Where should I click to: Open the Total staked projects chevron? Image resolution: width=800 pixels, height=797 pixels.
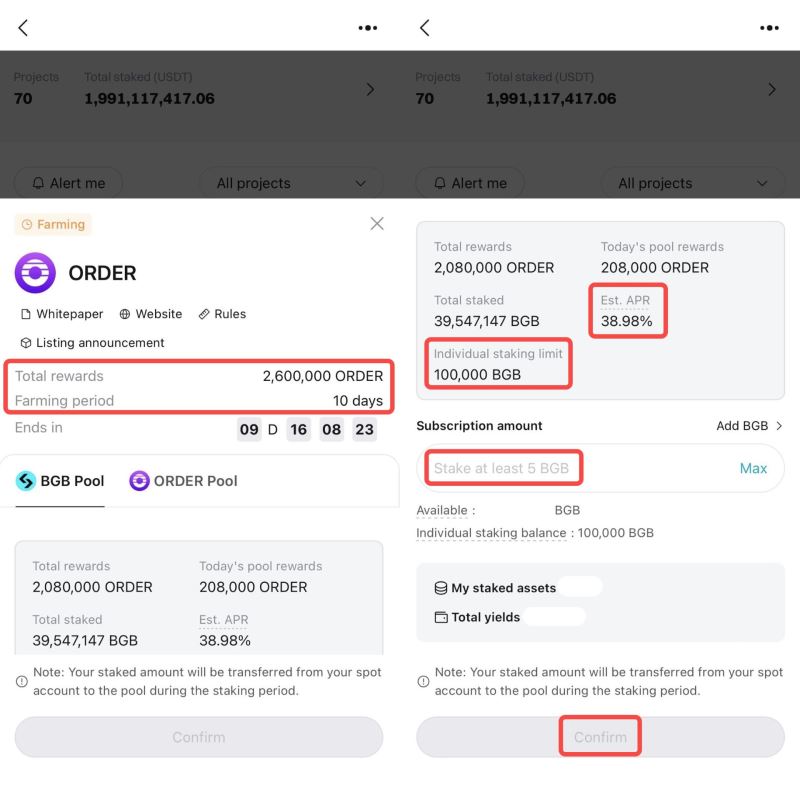(x=370, y=89)
